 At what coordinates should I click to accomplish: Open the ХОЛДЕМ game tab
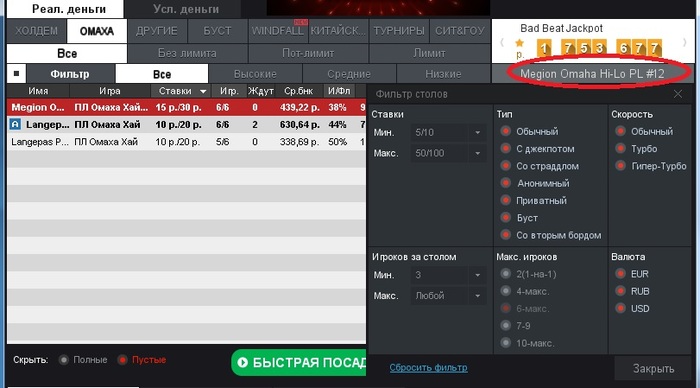37,31
